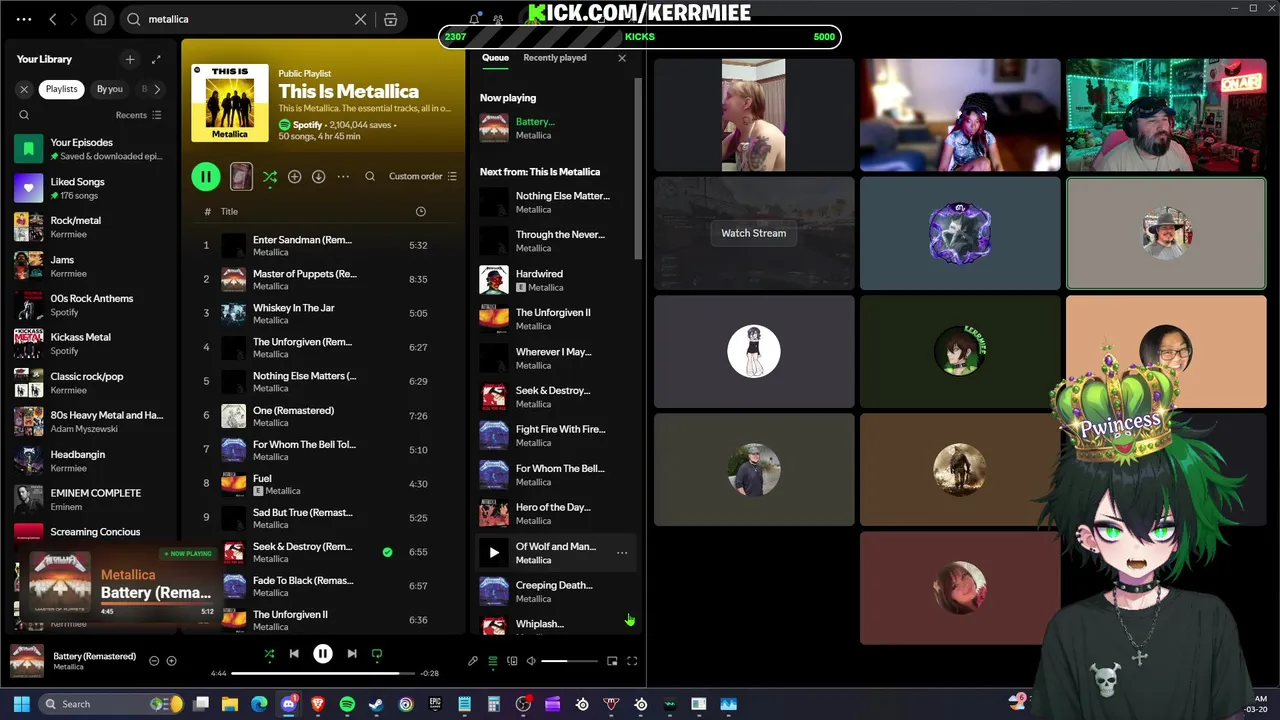Click Watch Stream button in call grid
This screenshot has height=720, width=1280.
tap(754, 233)
